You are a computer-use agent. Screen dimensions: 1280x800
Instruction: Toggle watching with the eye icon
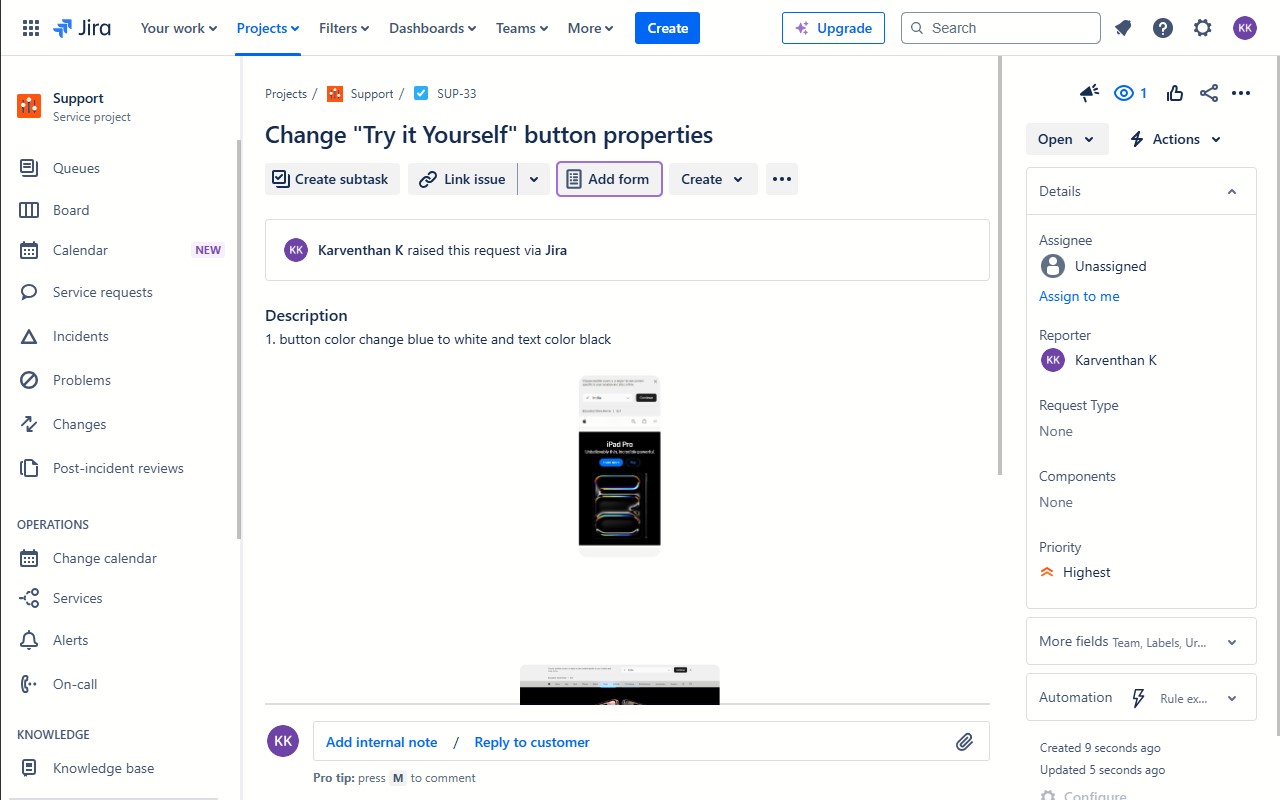click(1124, 92)
